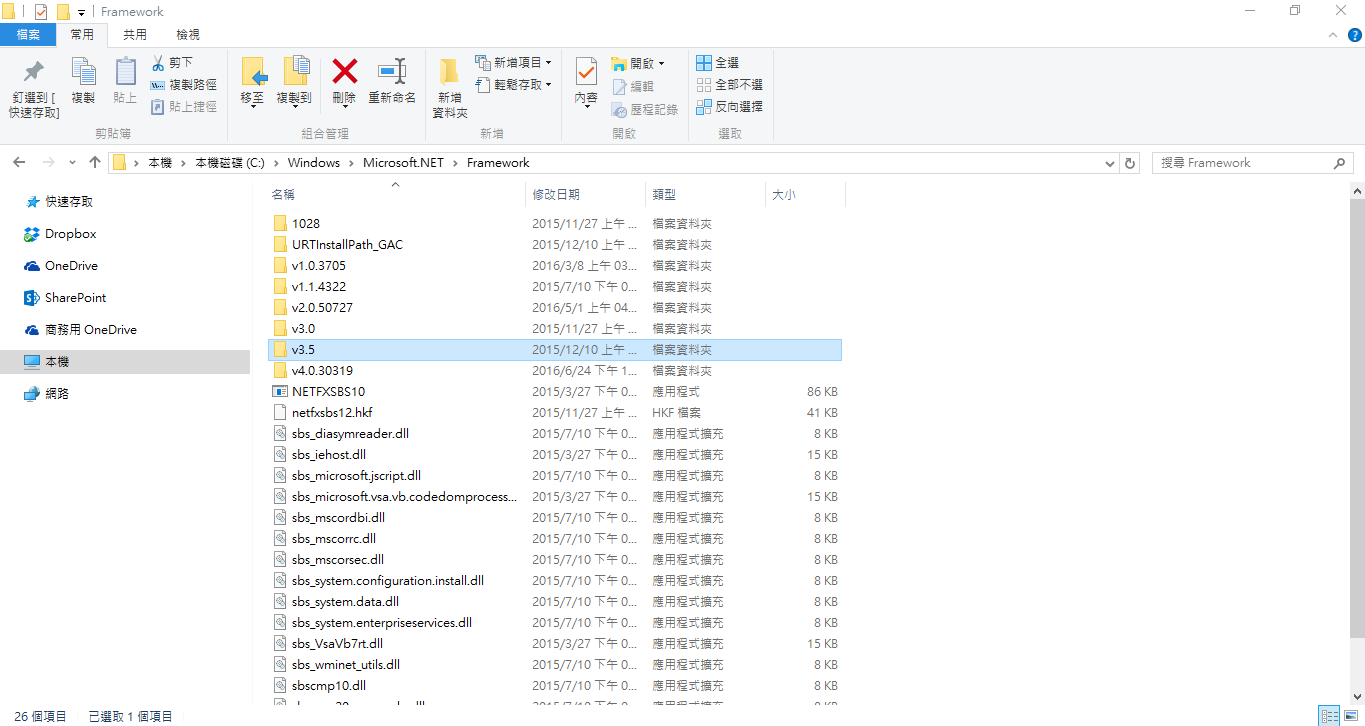Click Windows in the address breadcrumb
Viewport: 1365px width, 726px height.
point(314,163)
